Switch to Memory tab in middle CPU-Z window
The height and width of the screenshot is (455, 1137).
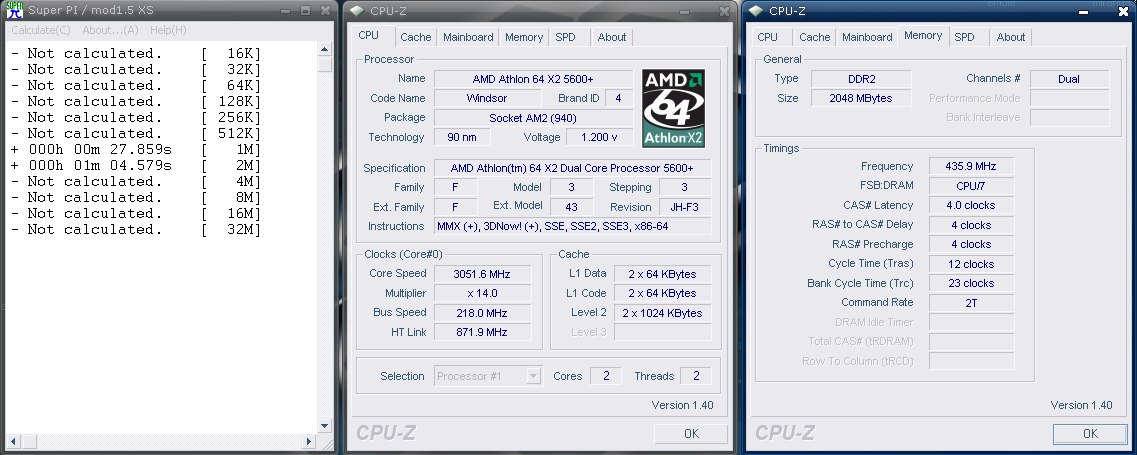tap(524, 37)
